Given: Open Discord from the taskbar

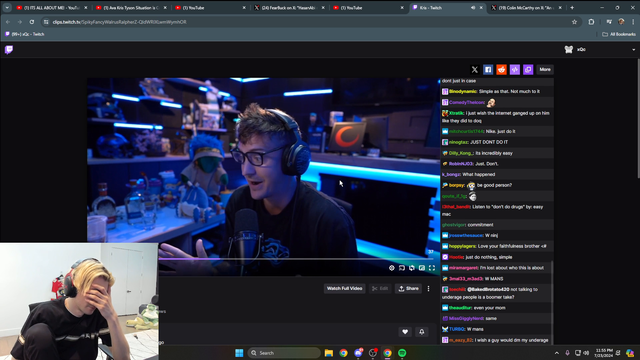Looking at the screenshot, I should point(358,353).
